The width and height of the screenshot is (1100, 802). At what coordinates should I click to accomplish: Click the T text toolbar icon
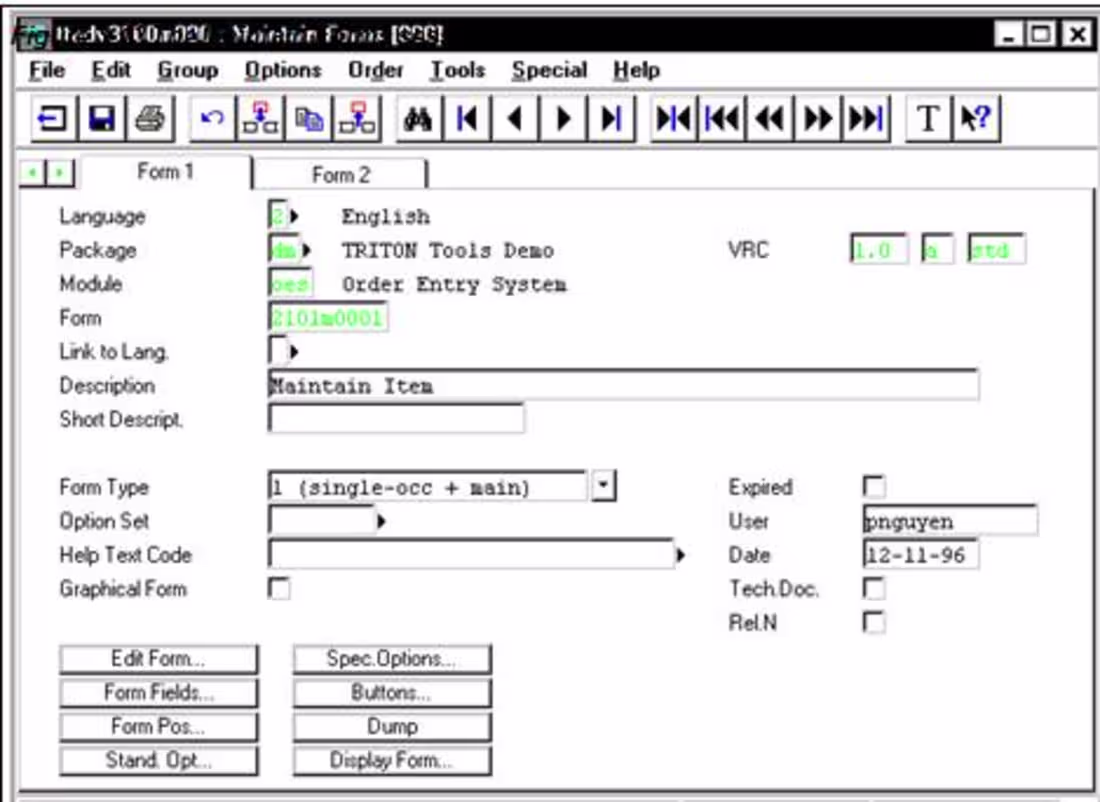[x=928, y=119]
